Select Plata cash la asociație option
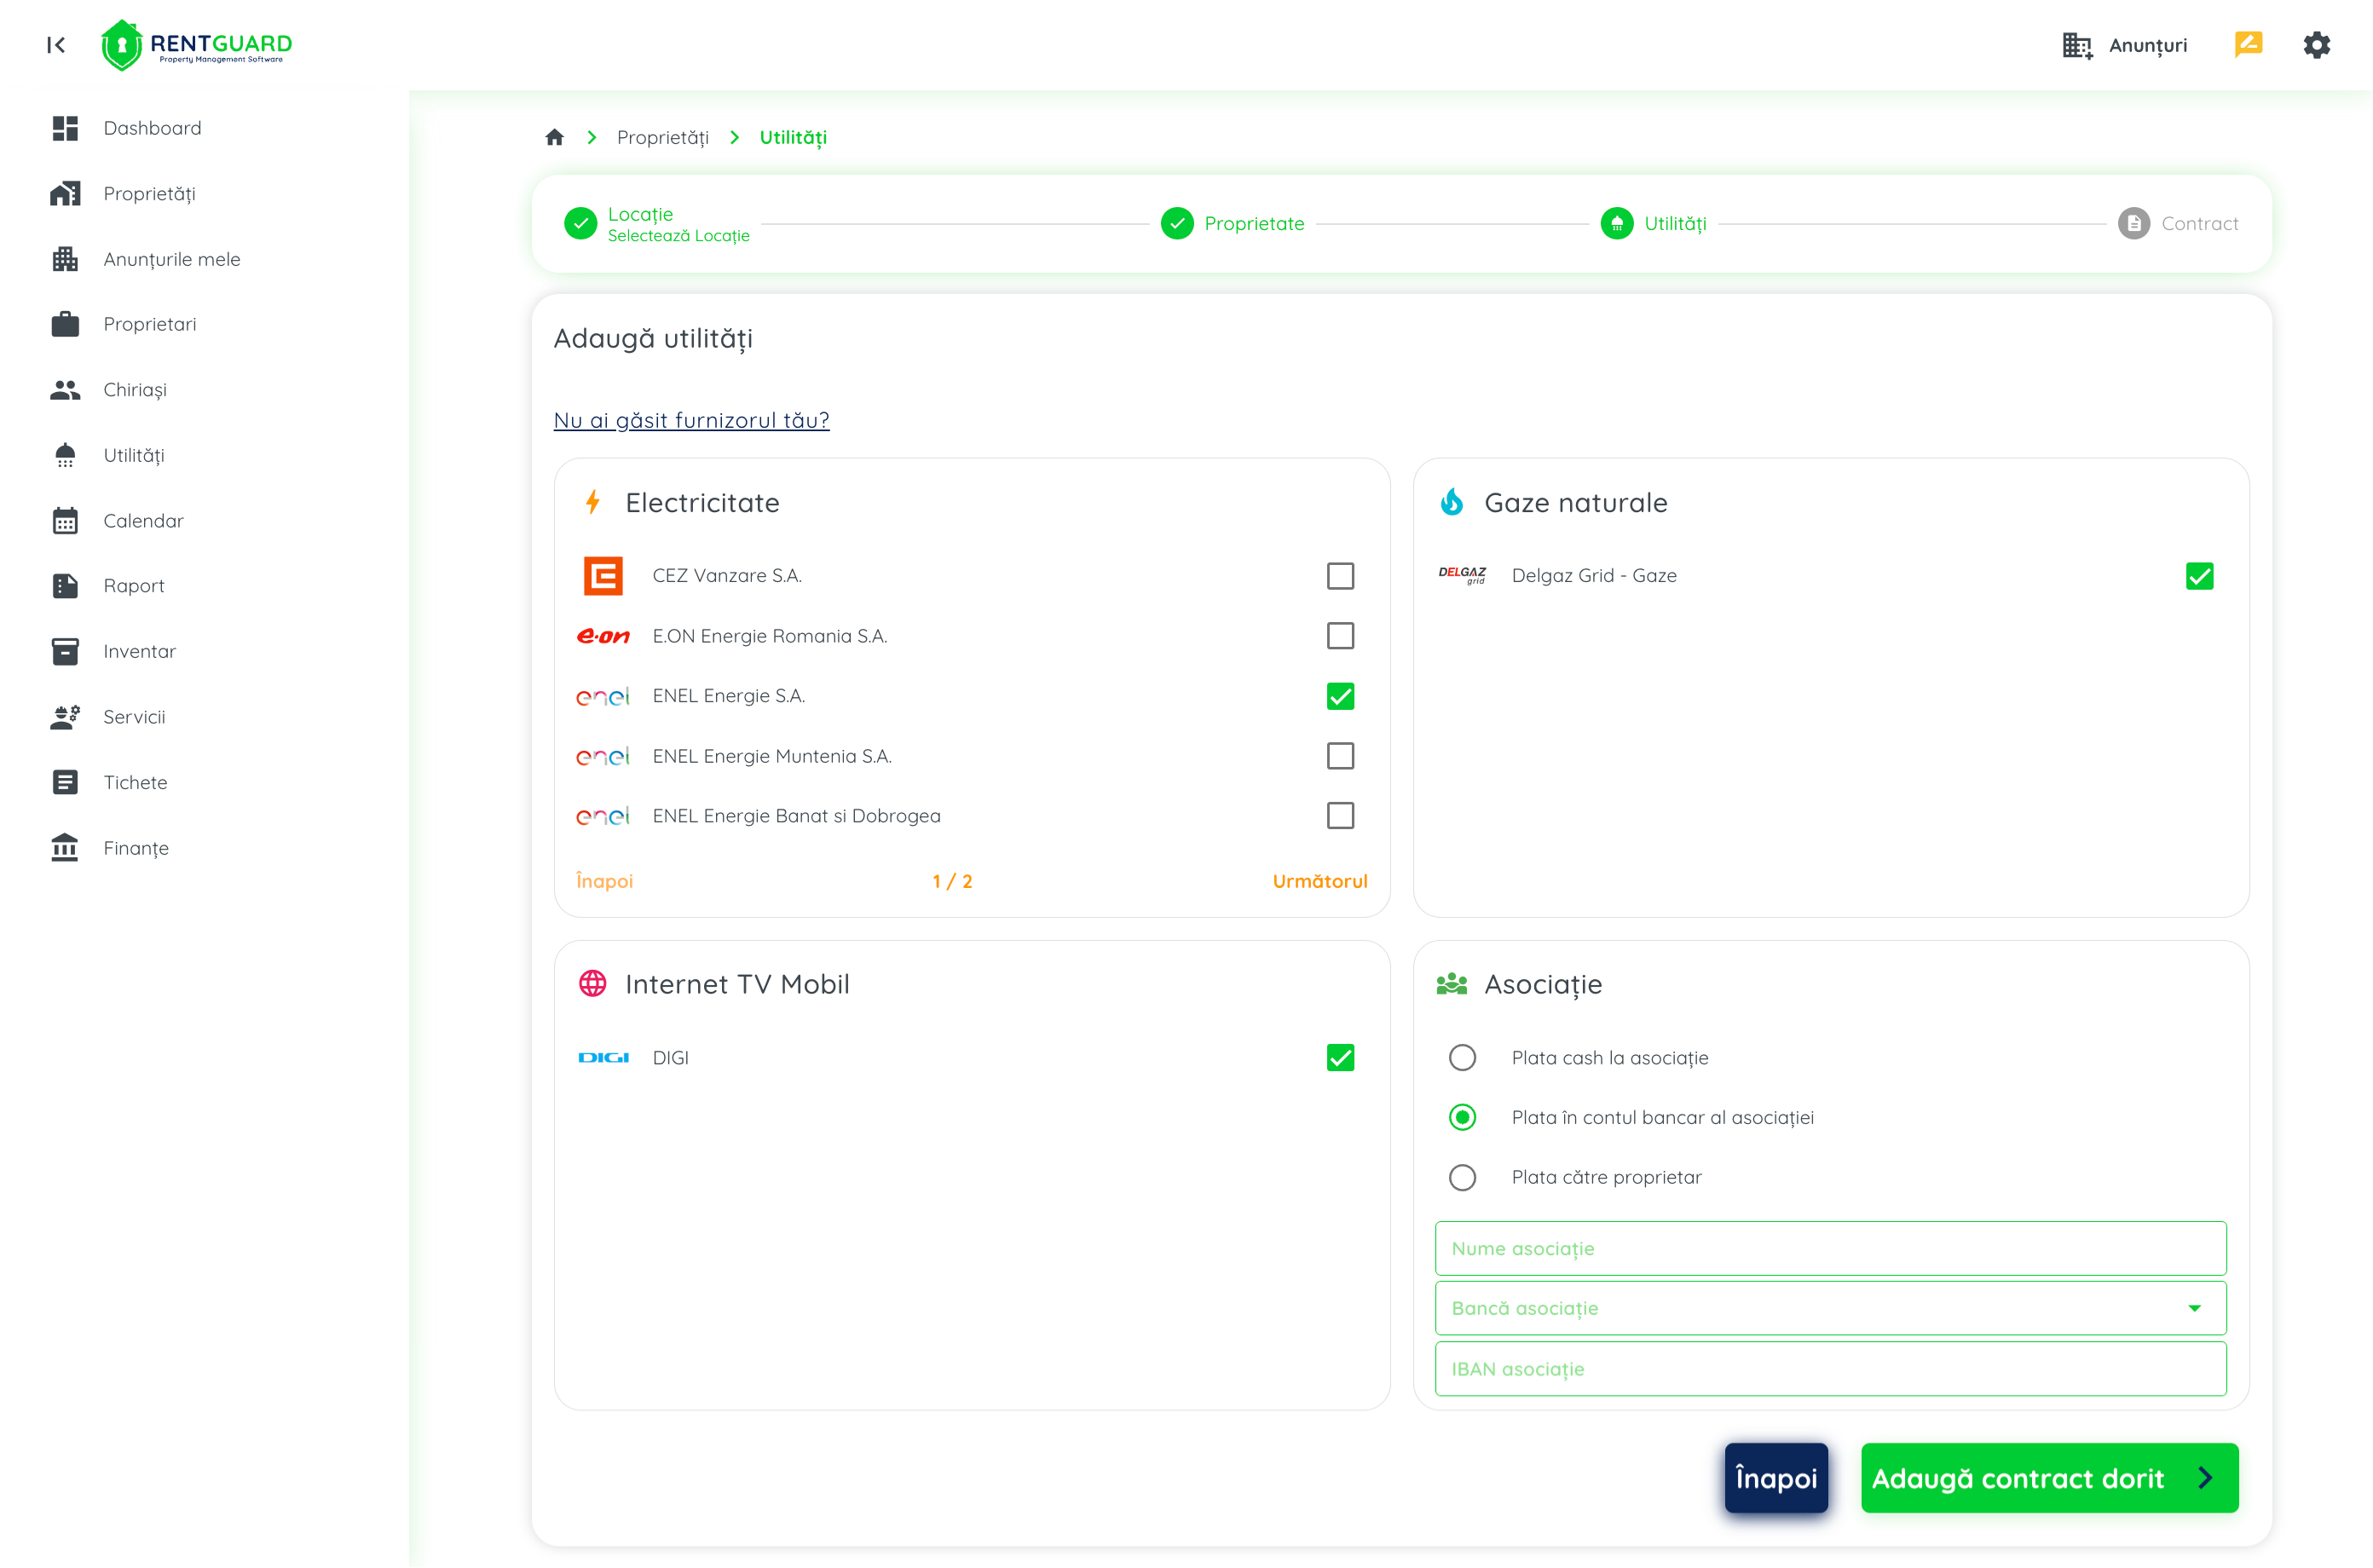2373x1568 pixels. (x=1462, y=1058)
